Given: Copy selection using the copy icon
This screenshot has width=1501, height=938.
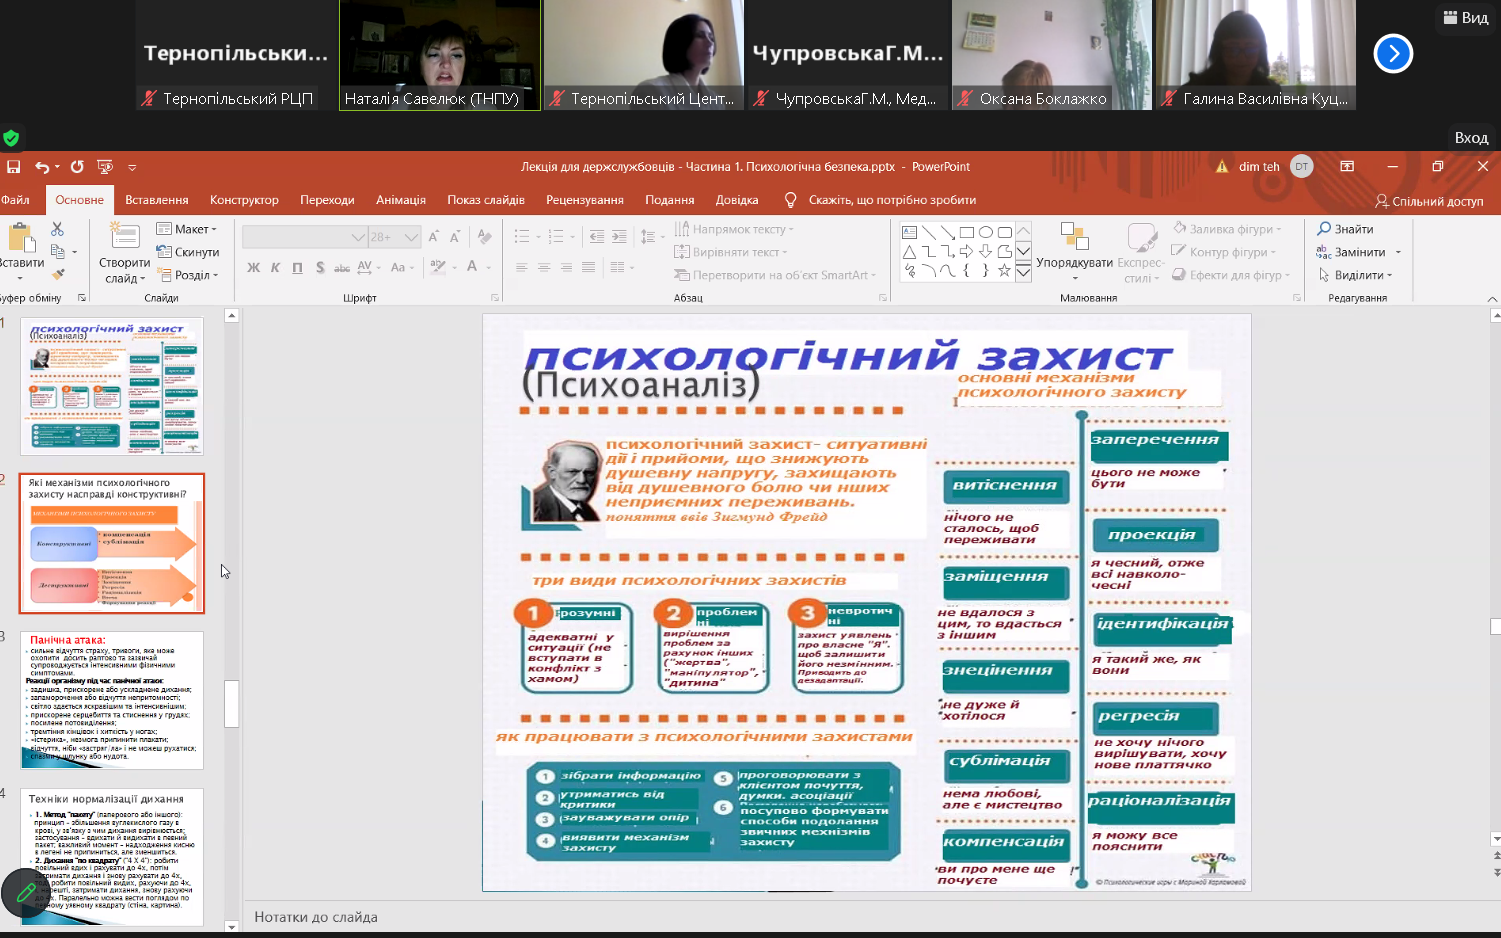Looking at the screenshot, I should [57, 251].
